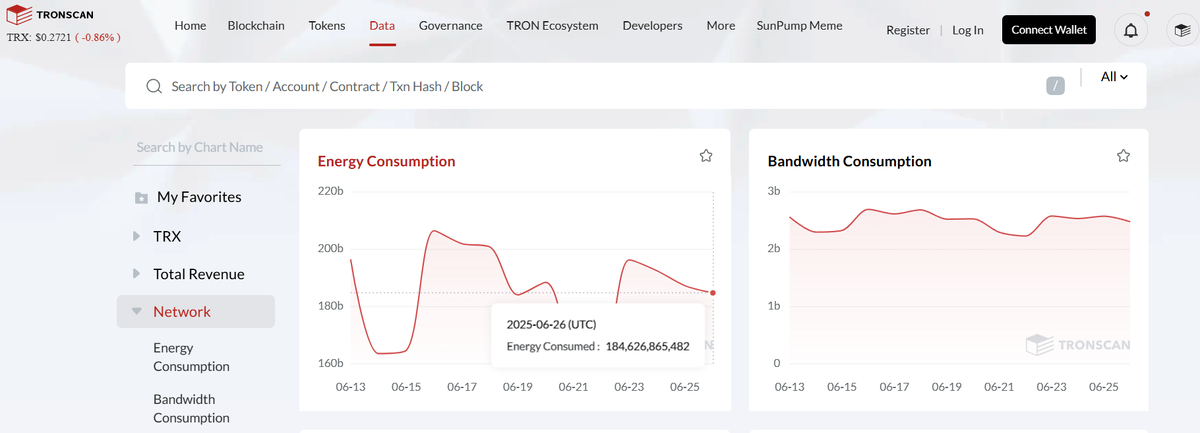Click the My Favorites folder icon

pyautogui.click(x=141, y=198)
